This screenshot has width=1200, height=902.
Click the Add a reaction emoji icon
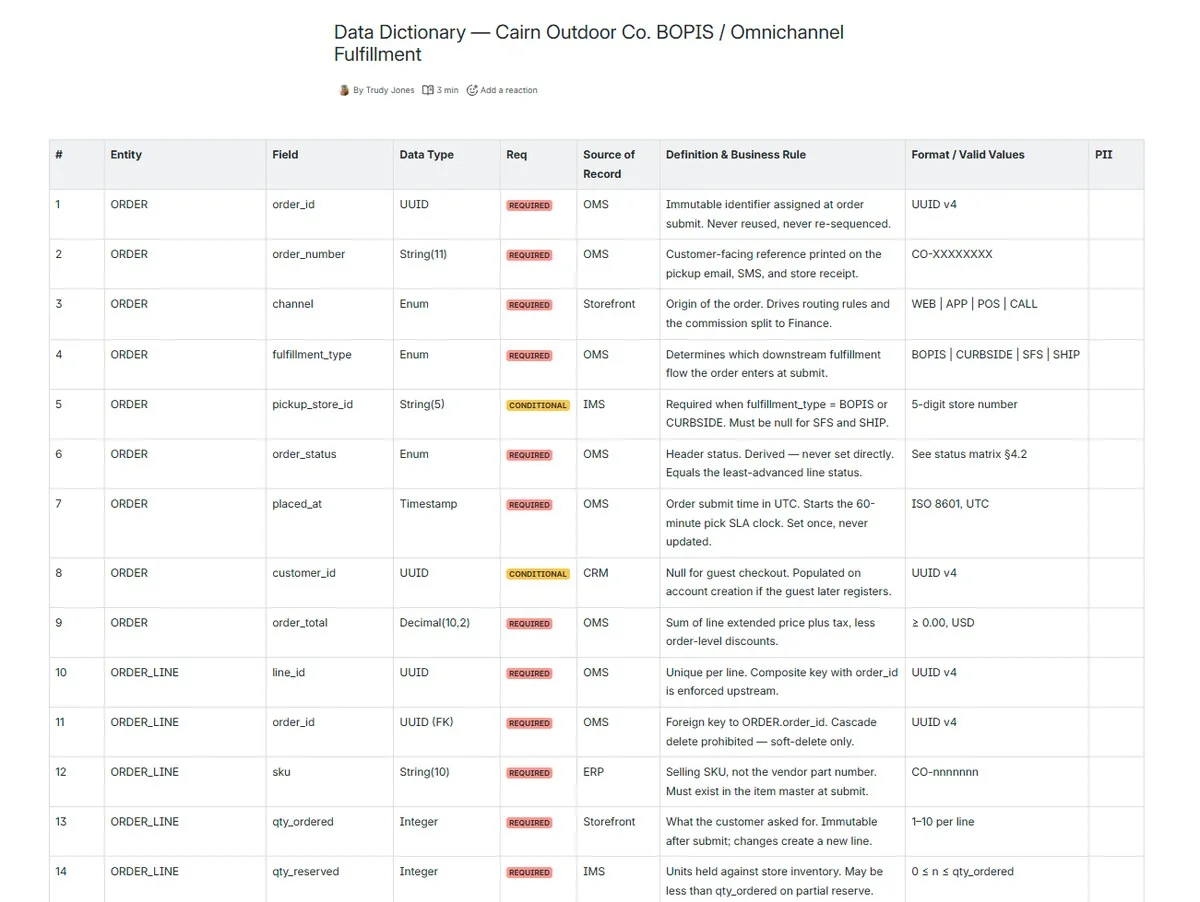[x=472, y=90]
